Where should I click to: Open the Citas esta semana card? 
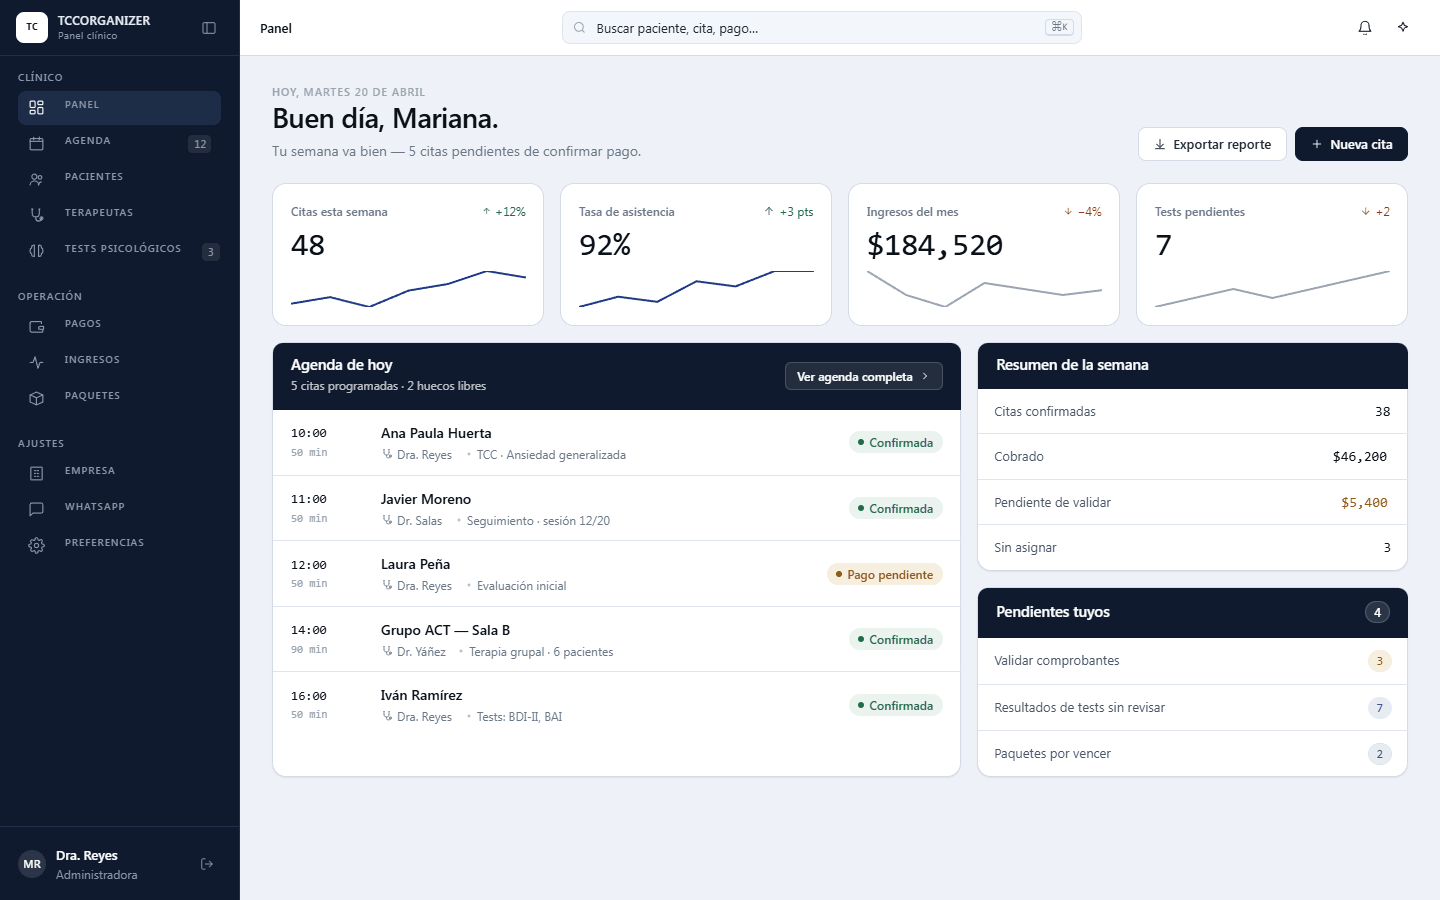(x=408, y=254)
